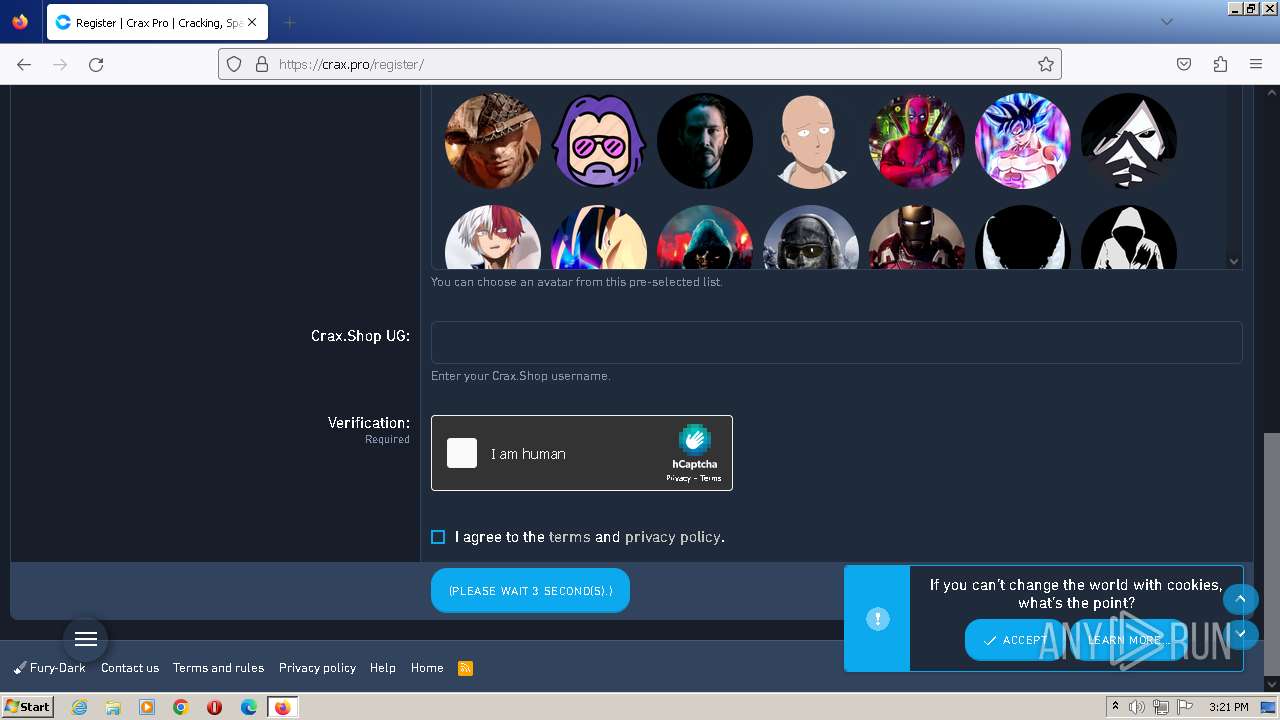Bookmark this page with the star
The width and height of the screenshot is (1280, 720).
point(1046,64)
